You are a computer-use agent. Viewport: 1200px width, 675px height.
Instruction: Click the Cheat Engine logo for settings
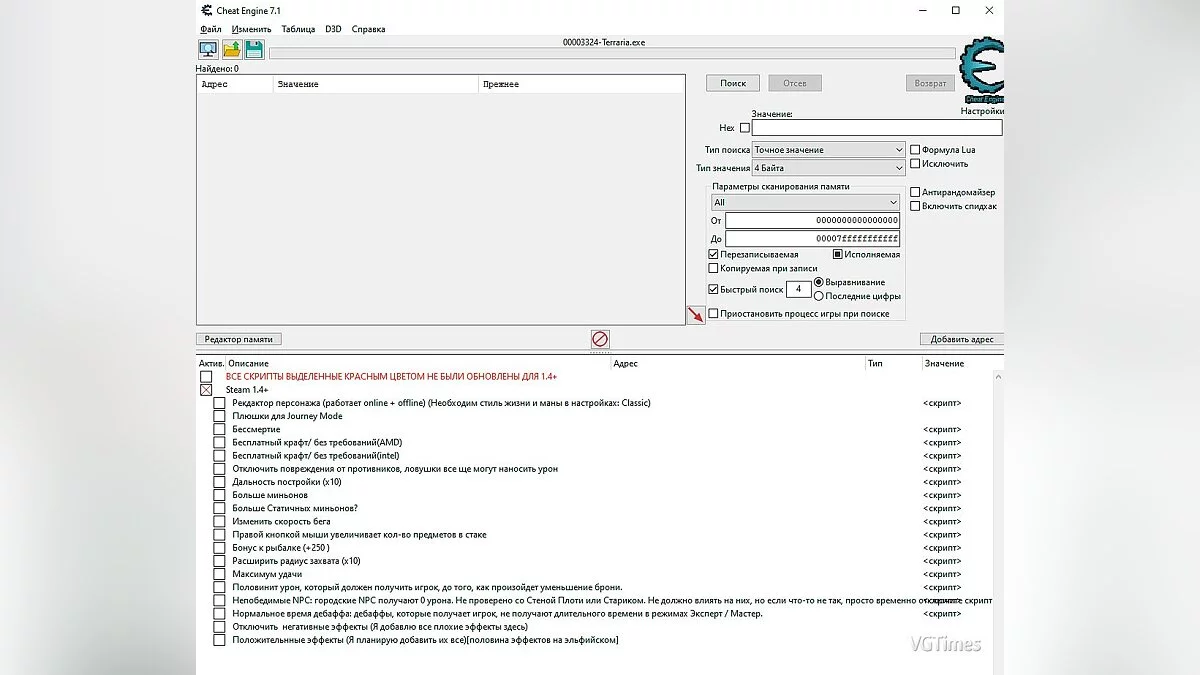pos(981,70)
